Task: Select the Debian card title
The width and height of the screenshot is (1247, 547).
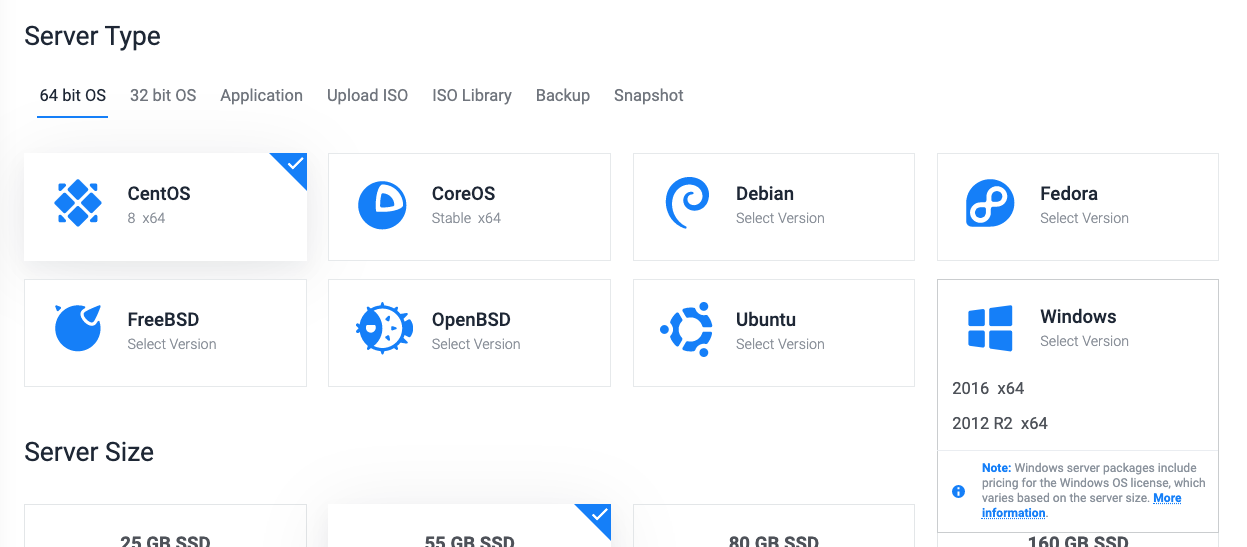Action: (765, 194)
